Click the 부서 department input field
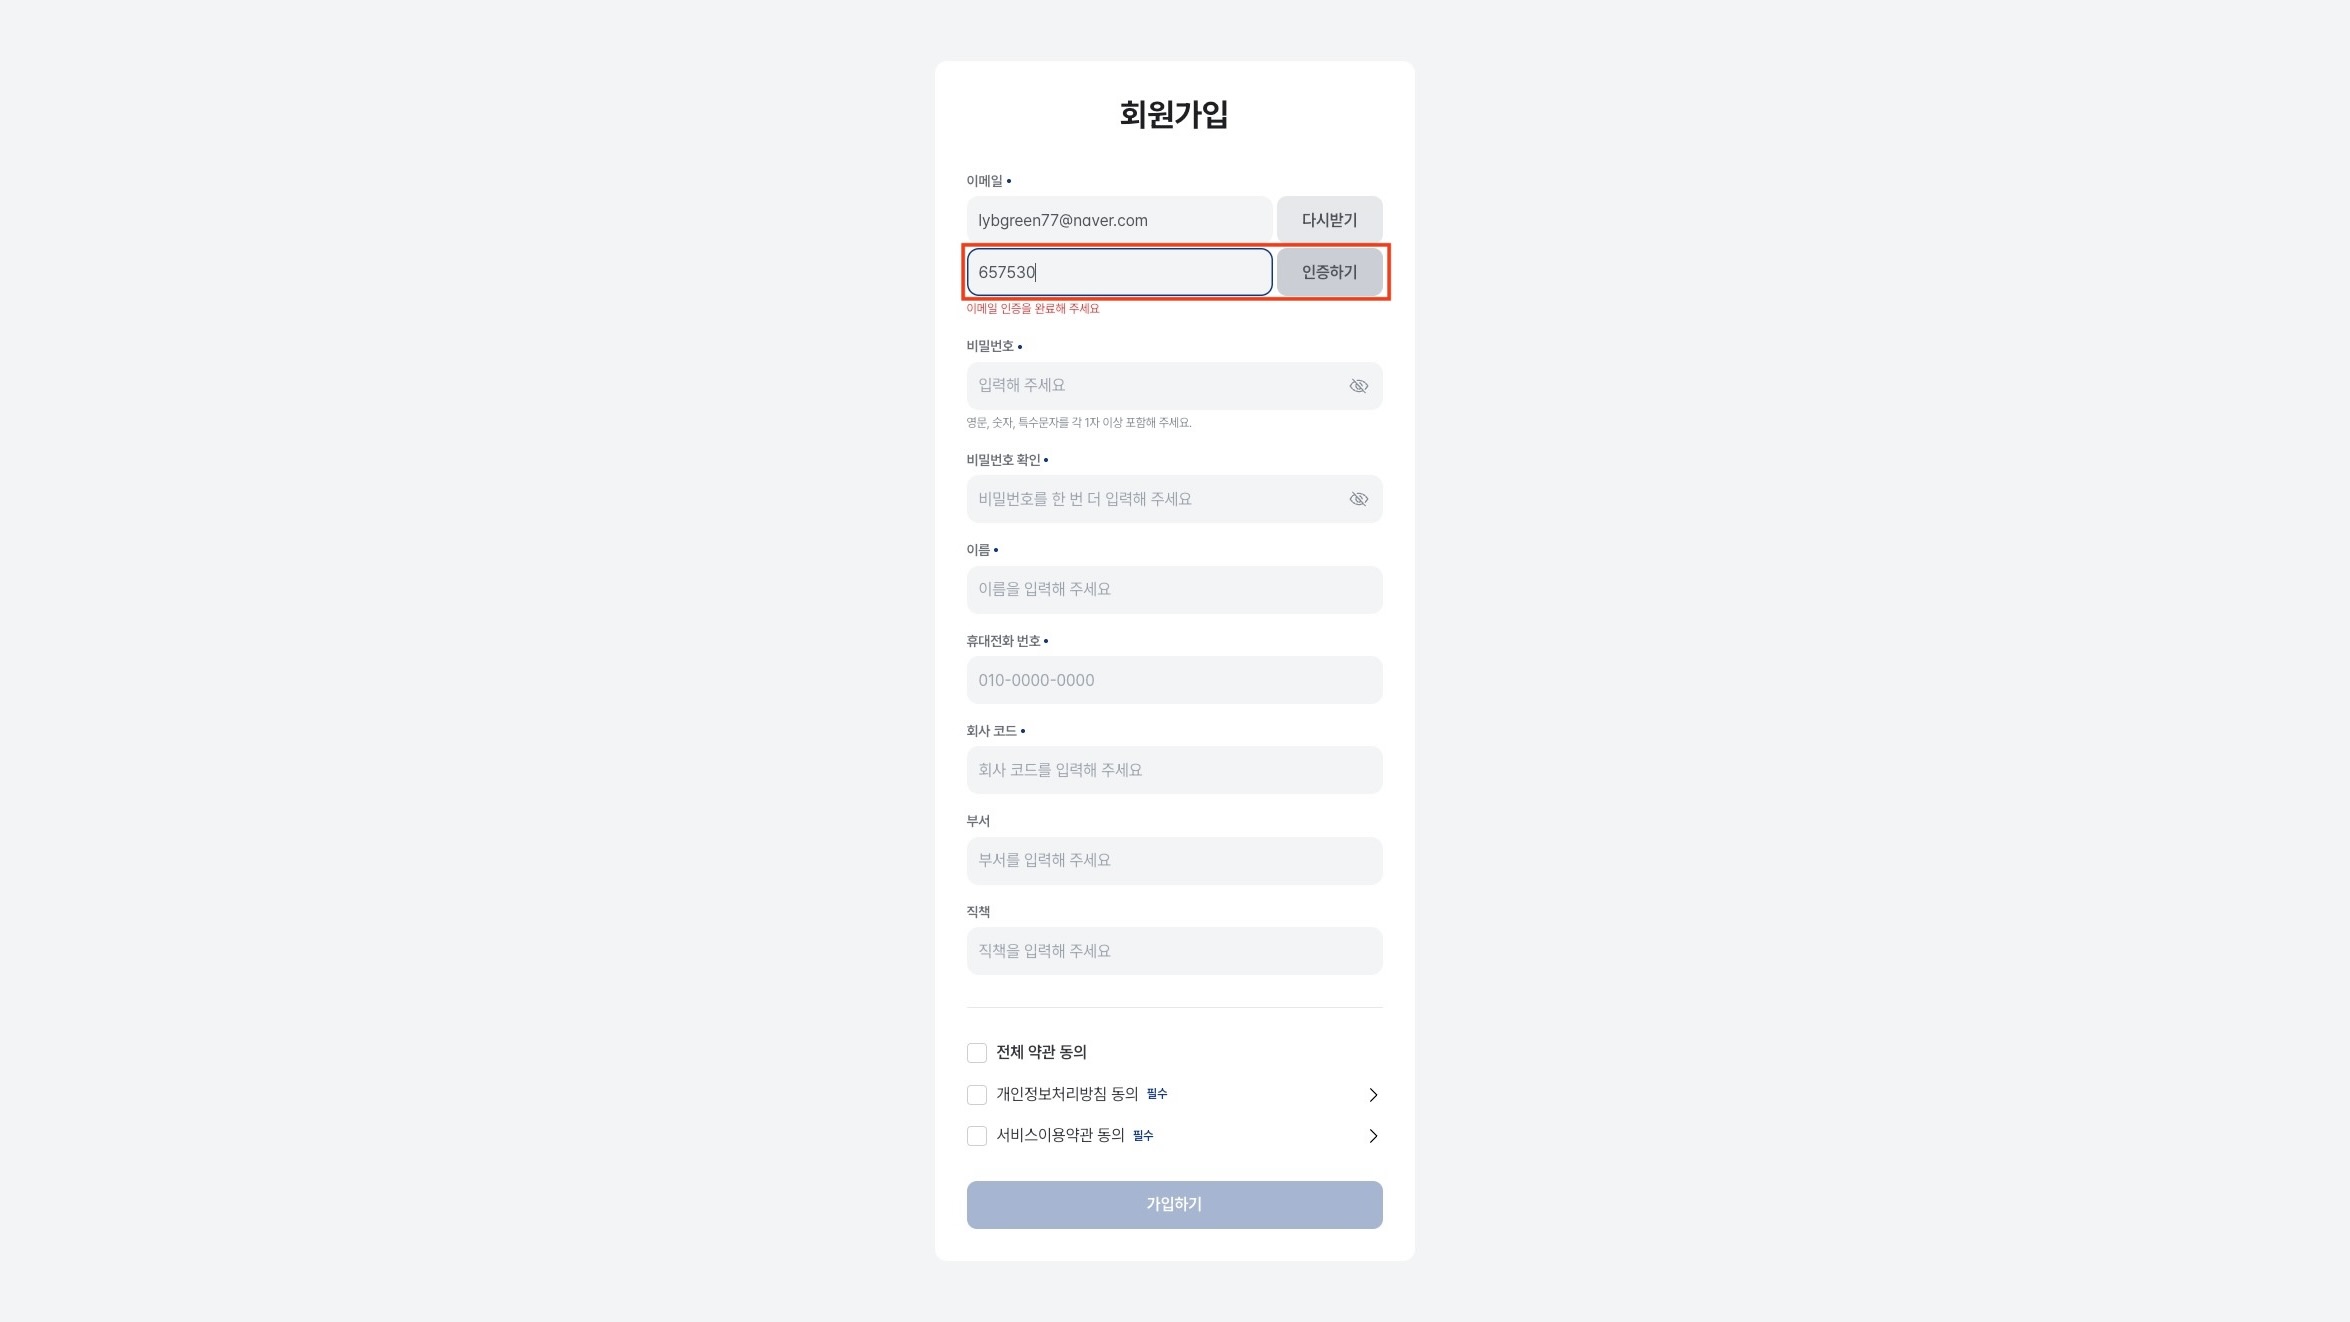 [x=1174, y=861]
